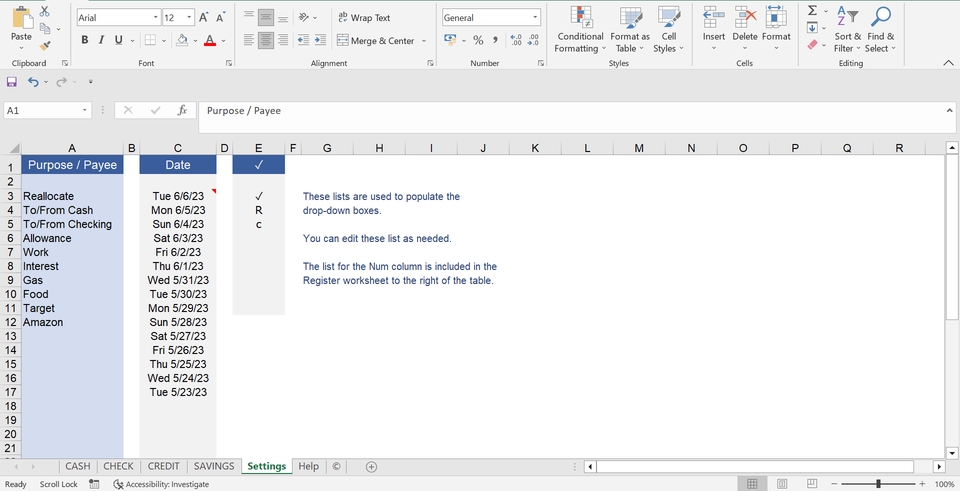The height and width of the screenshot is (491, 960).
Task: Open the Merge & Center dropdown arrow
Action: (424, 41)
